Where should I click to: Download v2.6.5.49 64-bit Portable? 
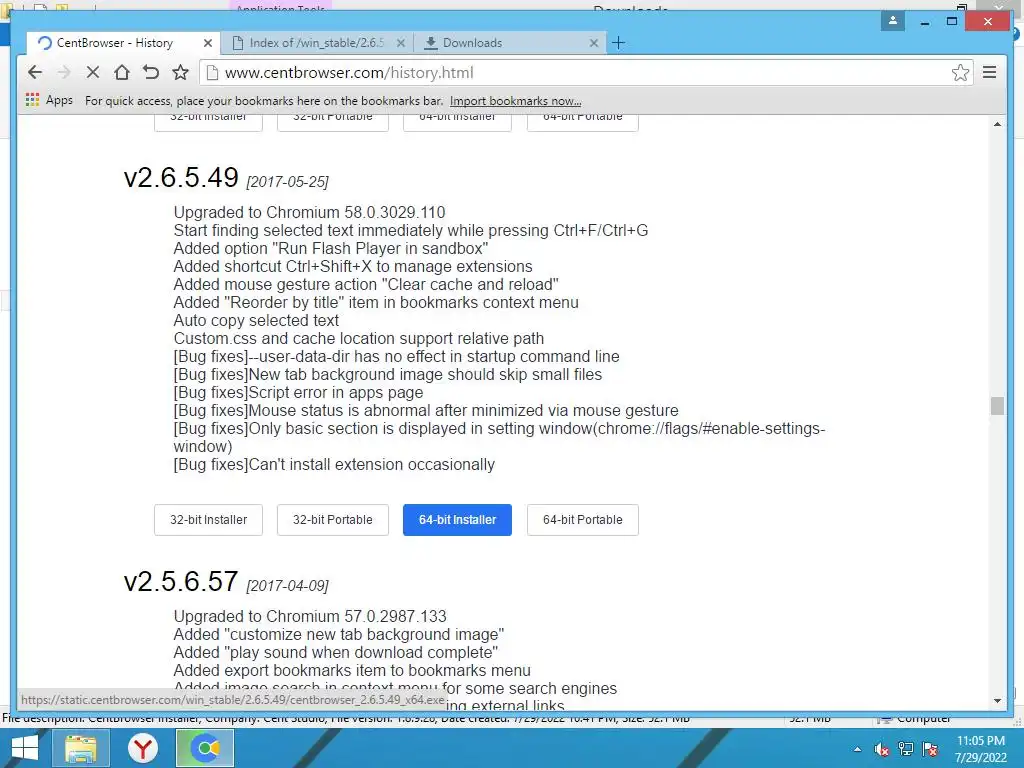[x=583, y=520]
